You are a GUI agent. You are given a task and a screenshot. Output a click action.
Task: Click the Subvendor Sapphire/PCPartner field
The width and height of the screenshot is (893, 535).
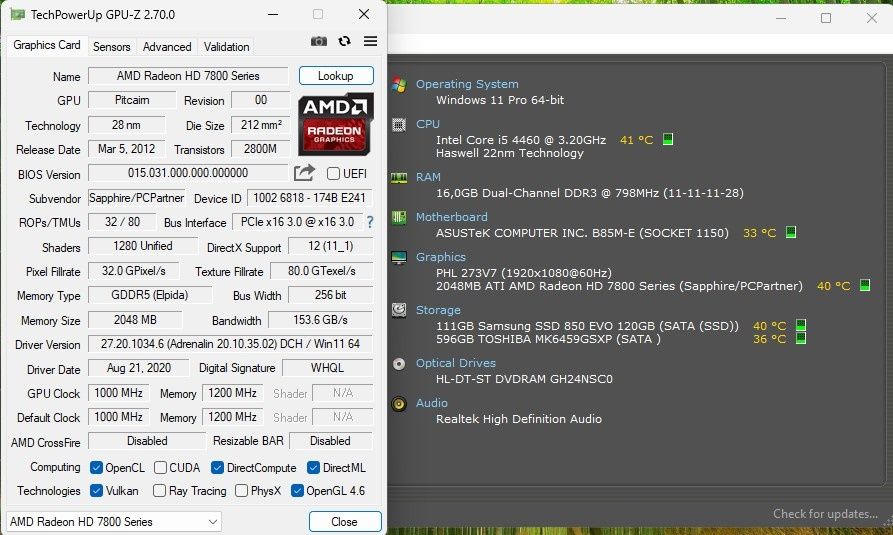[x=137, y=198]
